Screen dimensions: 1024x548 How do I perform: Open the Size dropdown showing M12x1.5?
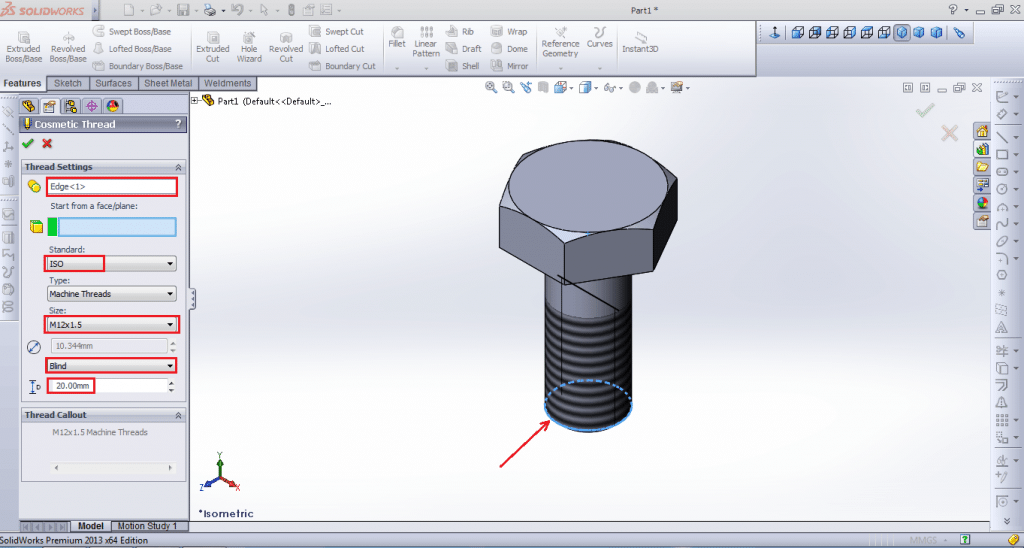point(112,324)
